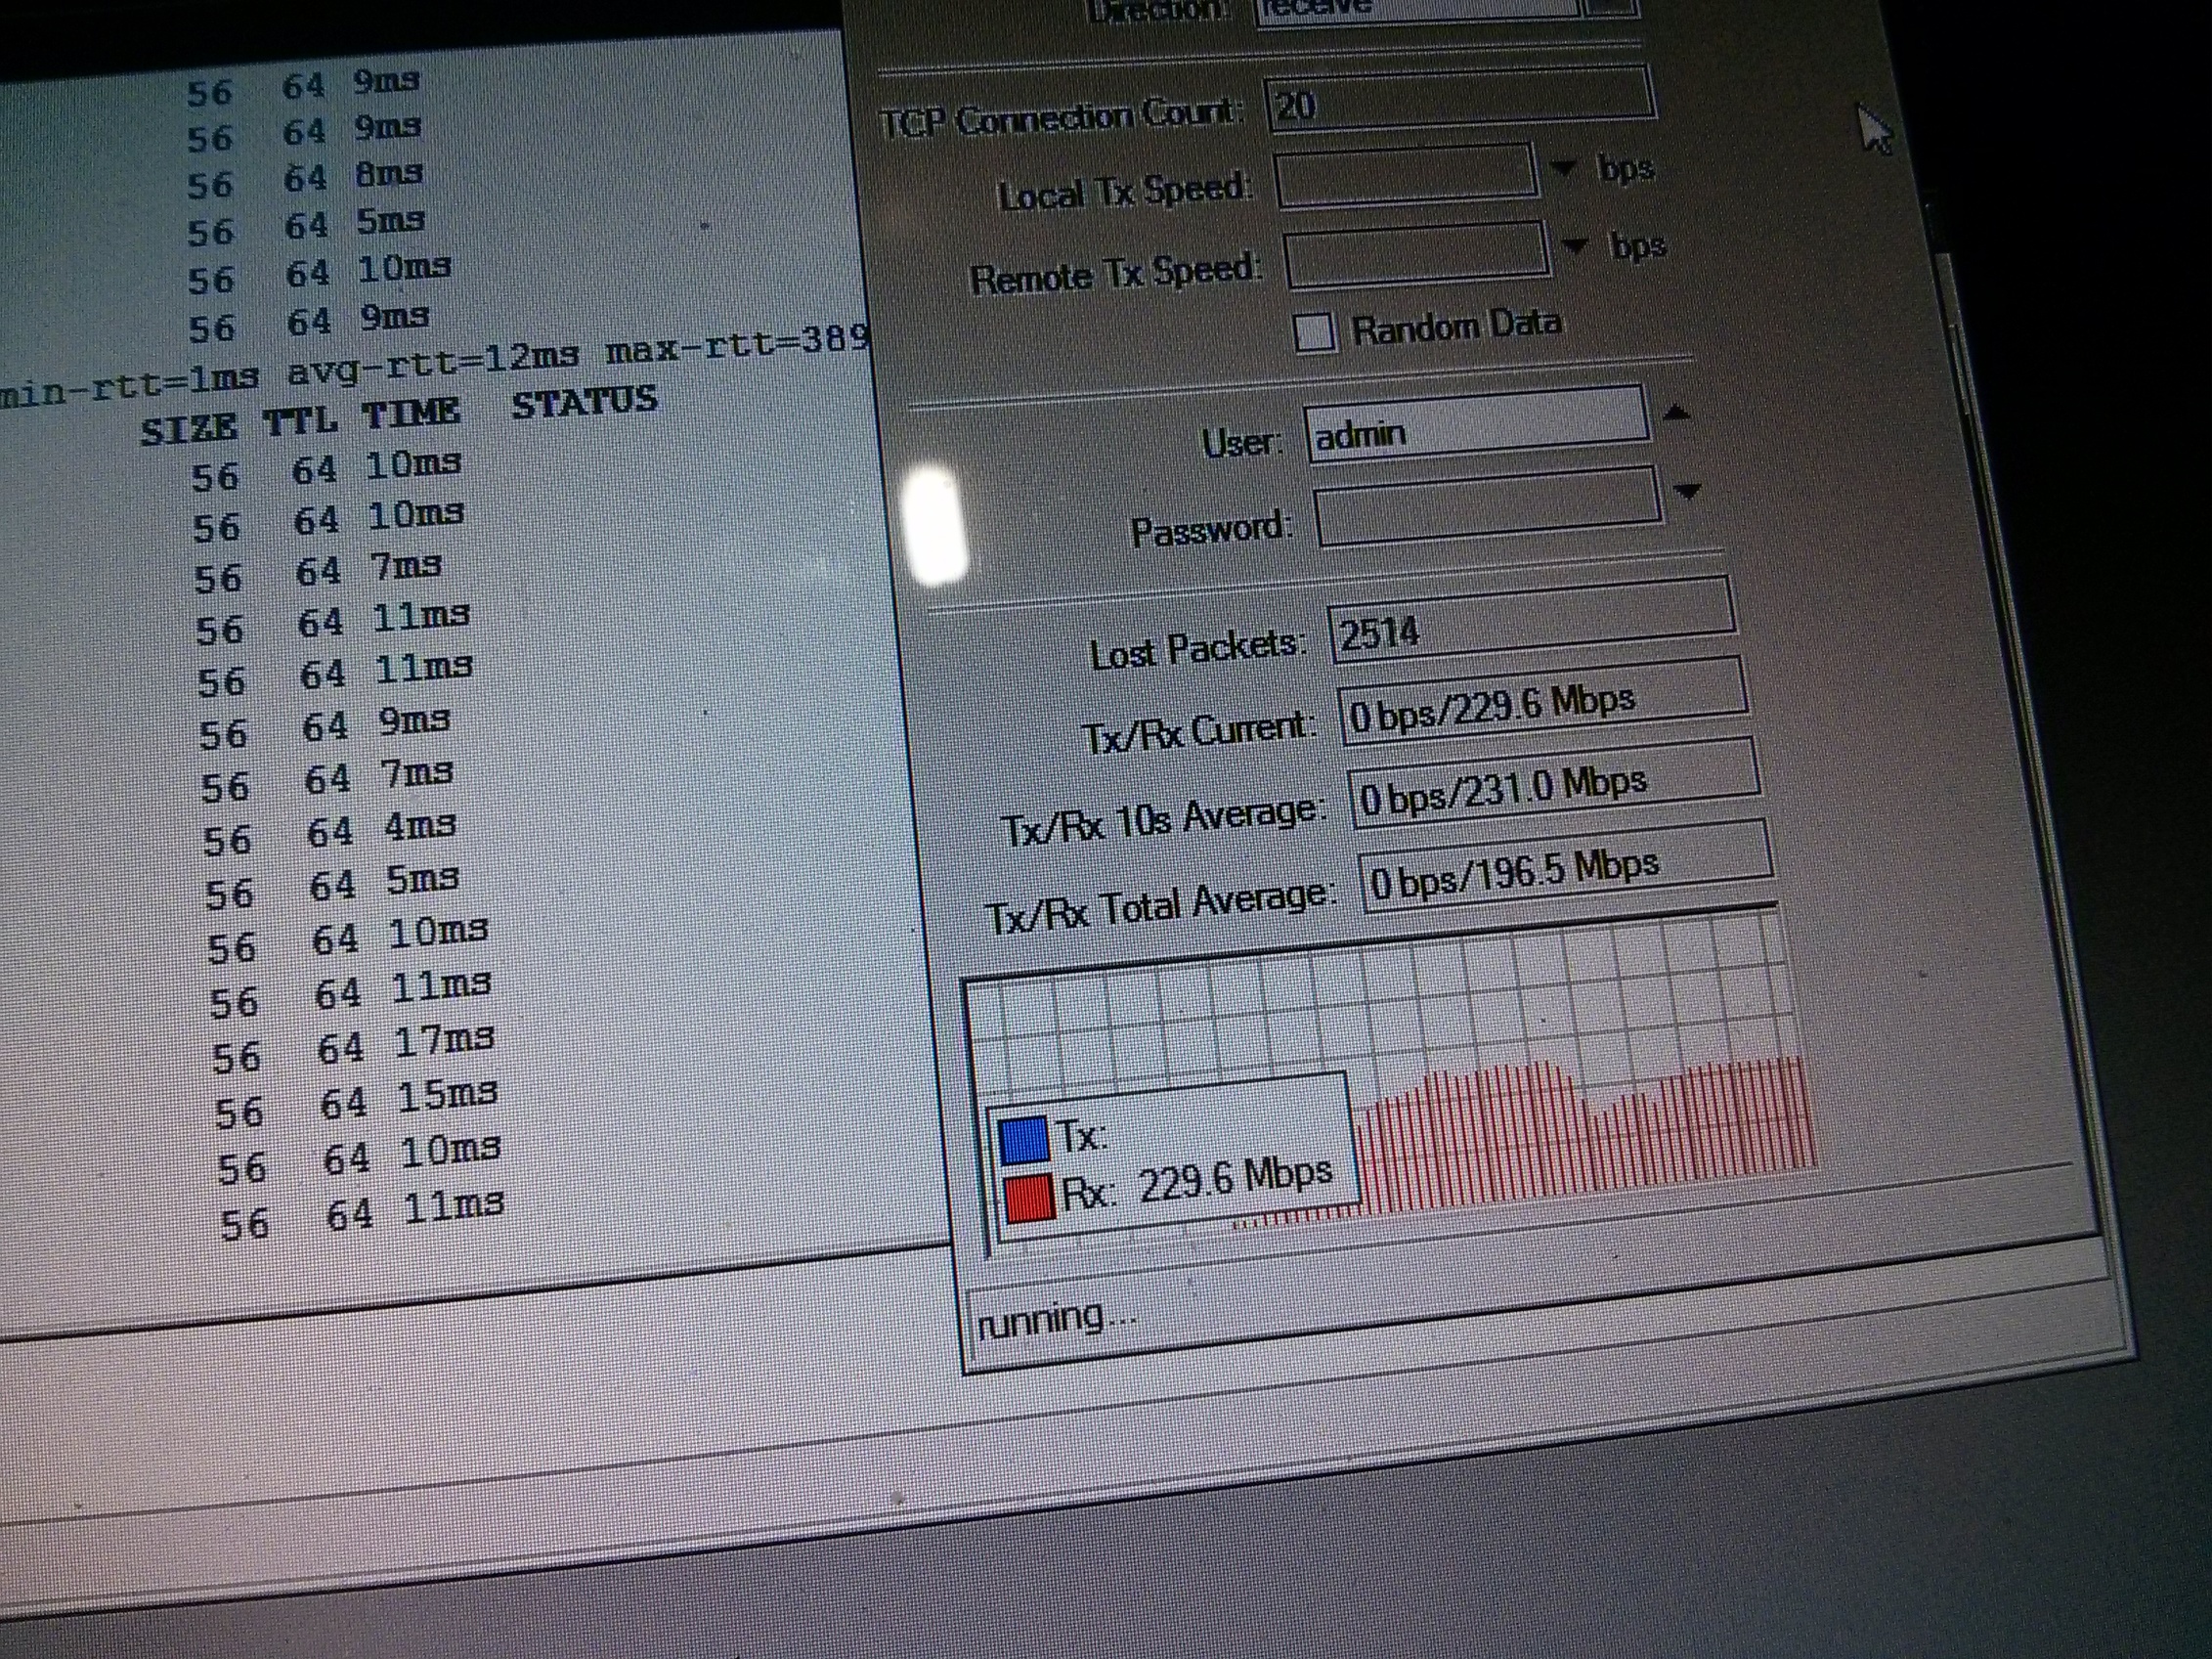Screen dimensions: 2212x1659
Task: Click the Local Tx Speed input field
Action: point(1405,176)
